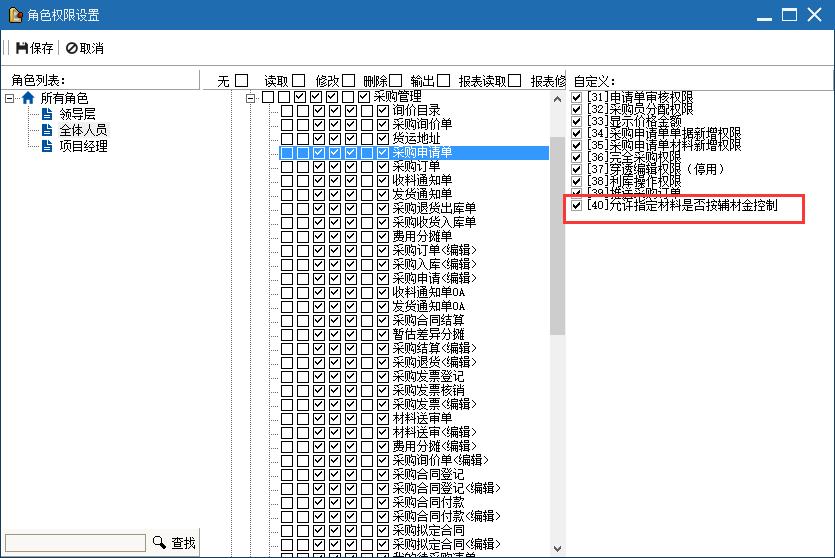This screenshot has height=558, width=835.
Task: Toggle the 无 header checkbox
Action: pos(241,80)
